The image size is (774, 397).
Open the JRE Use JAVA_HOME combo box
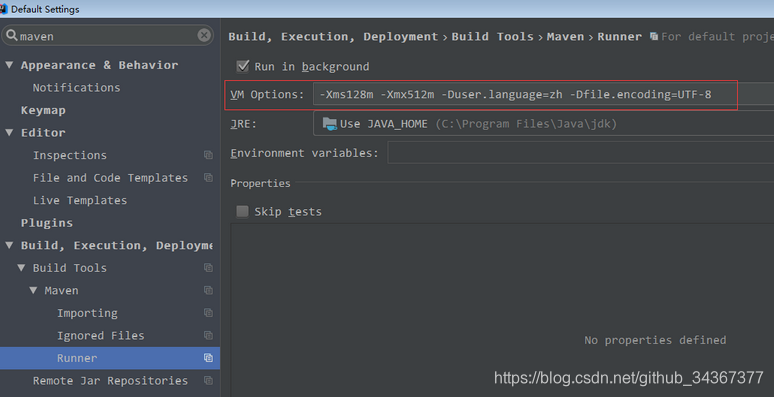click(543, 123)
